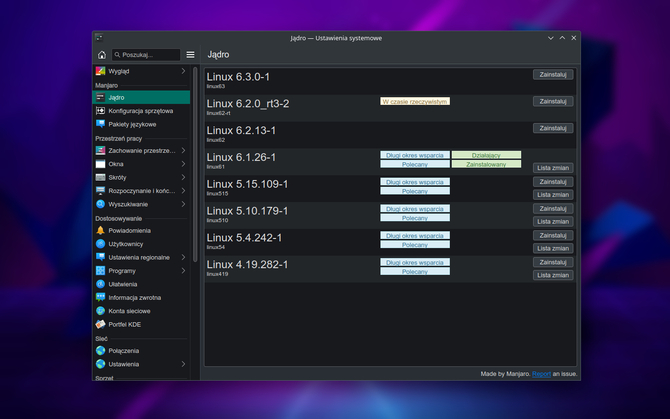
Task: Install the Linux 4.19.282-1 kernel
Action: point(553,262)
